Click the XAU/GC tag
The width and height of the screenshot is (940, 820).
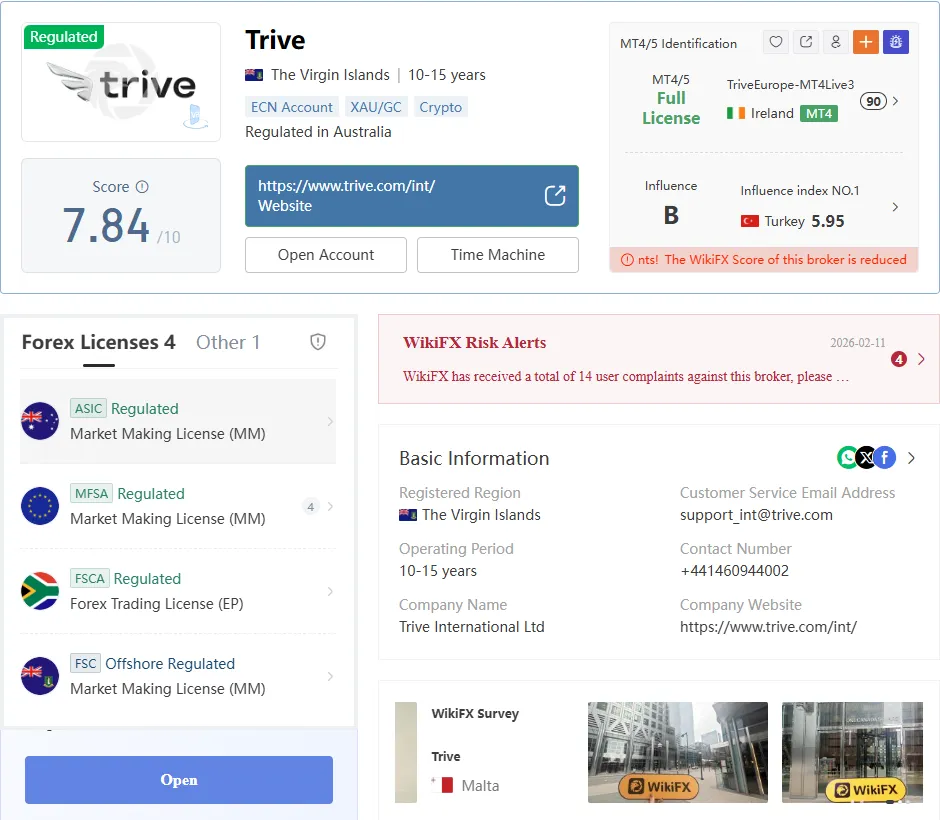(x=376, y=107)
